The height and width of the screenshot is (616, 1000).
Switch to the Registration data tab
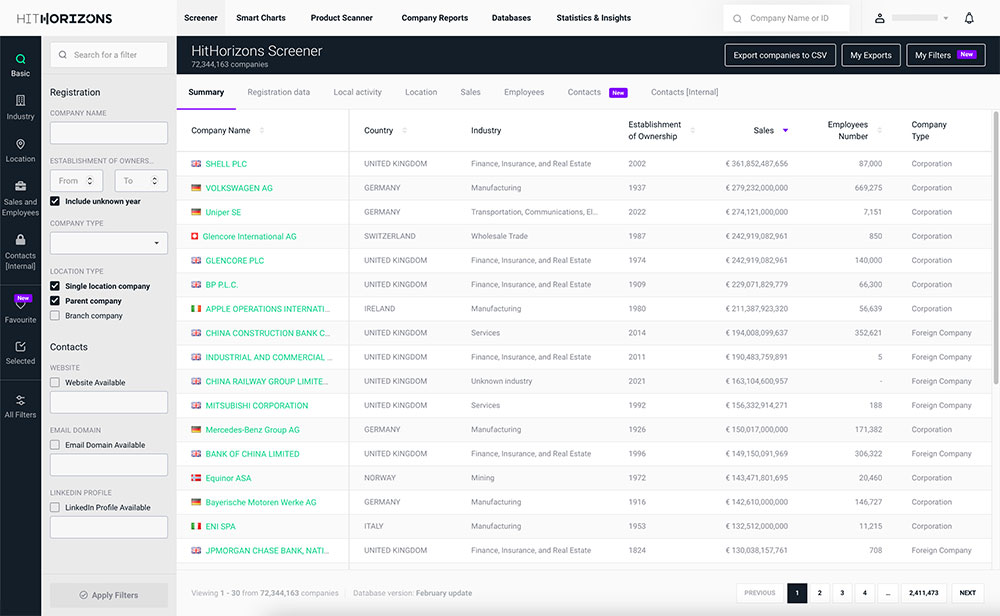pyautogui.click(x=278, y=92)
